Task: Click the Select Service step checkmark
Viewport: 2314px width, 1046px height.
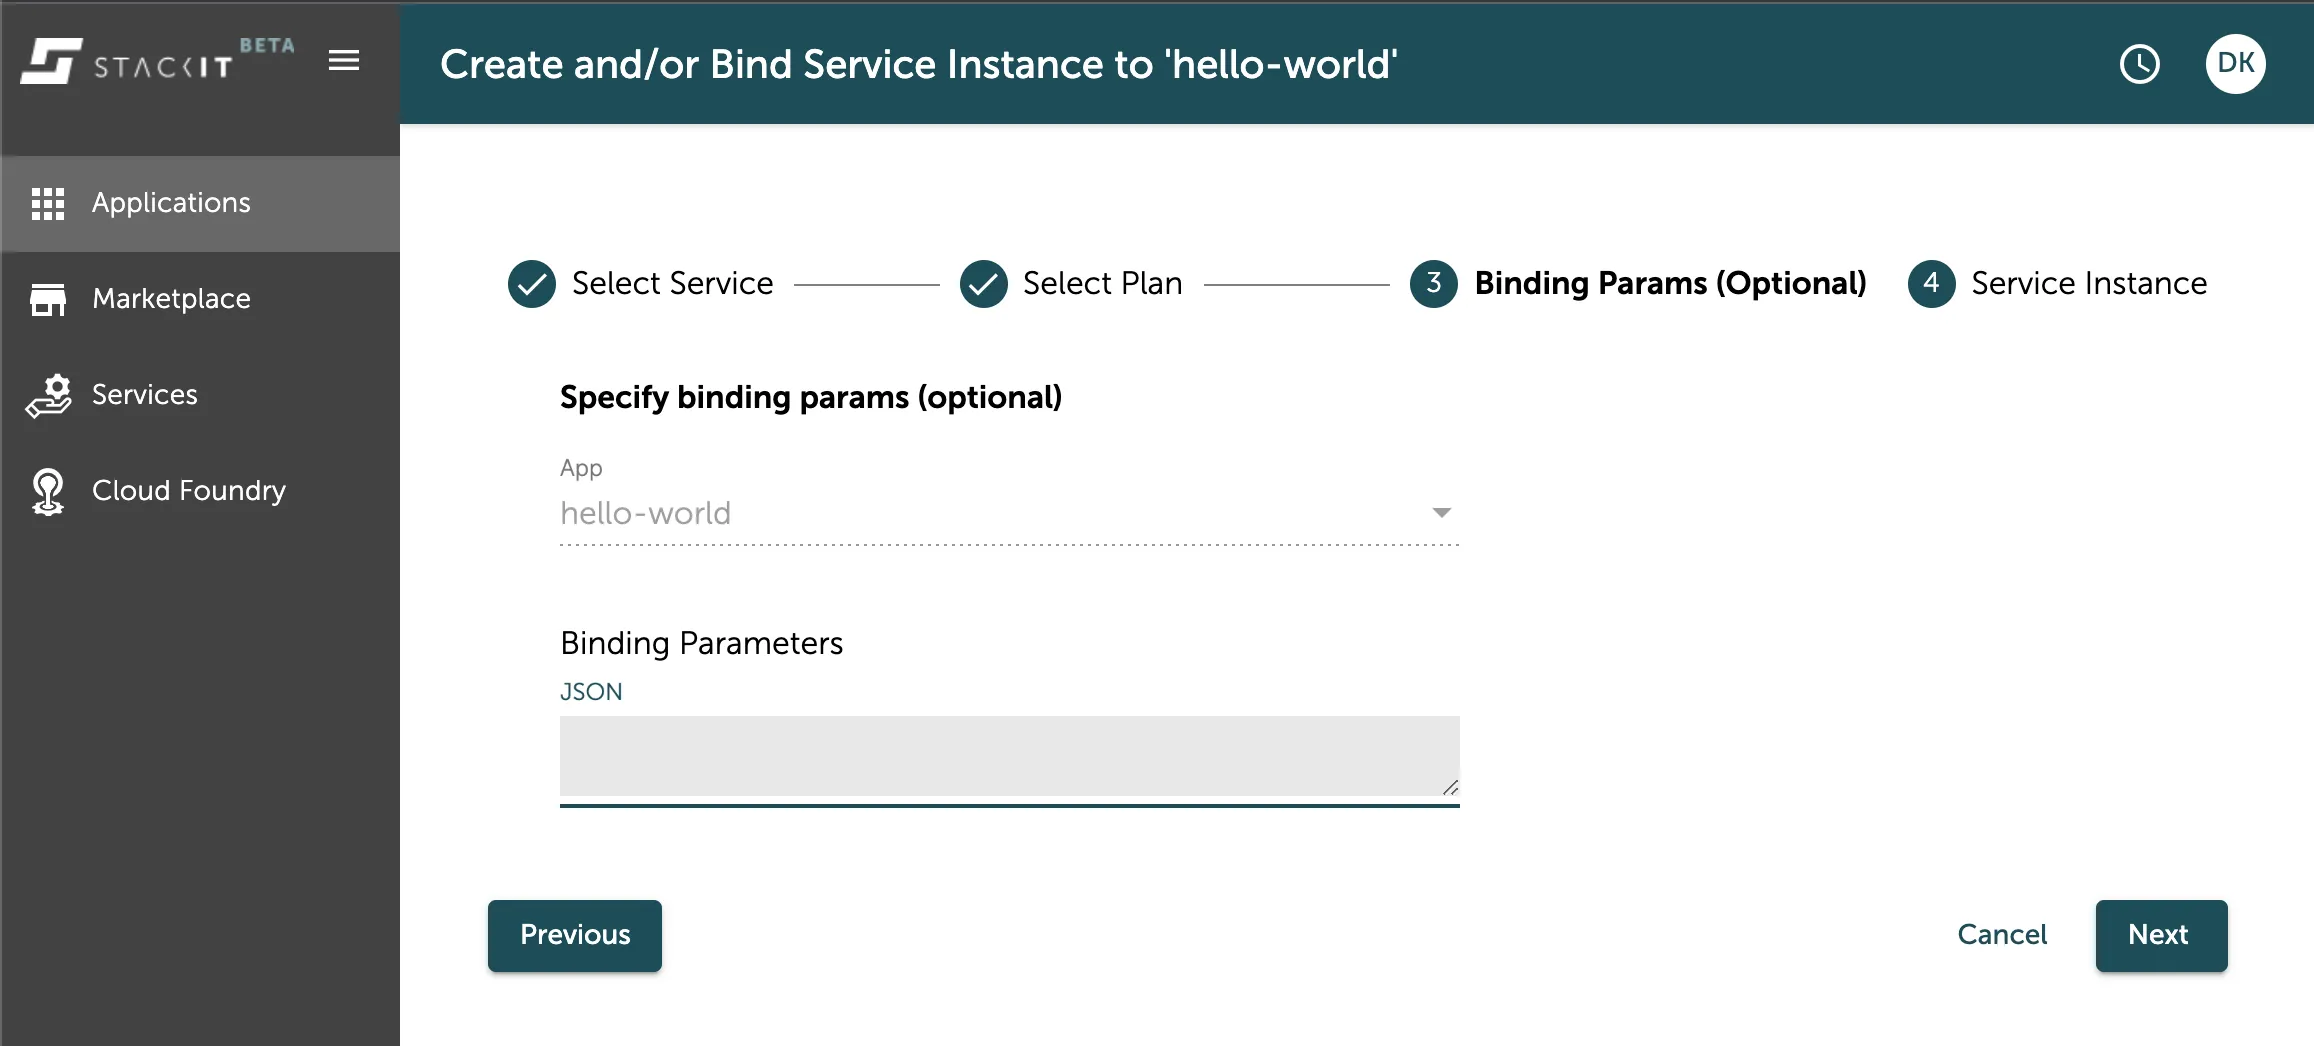Action: coord(532,284)
